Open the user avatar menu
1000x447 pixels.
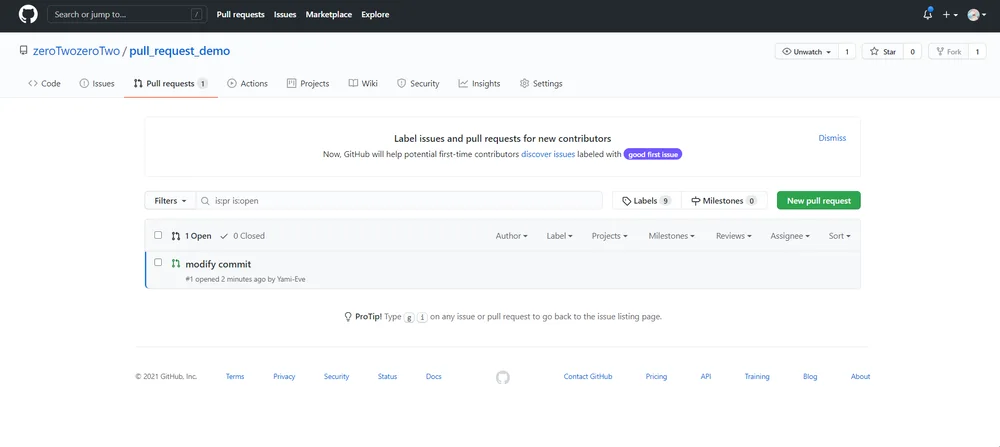tap(976, 15)
